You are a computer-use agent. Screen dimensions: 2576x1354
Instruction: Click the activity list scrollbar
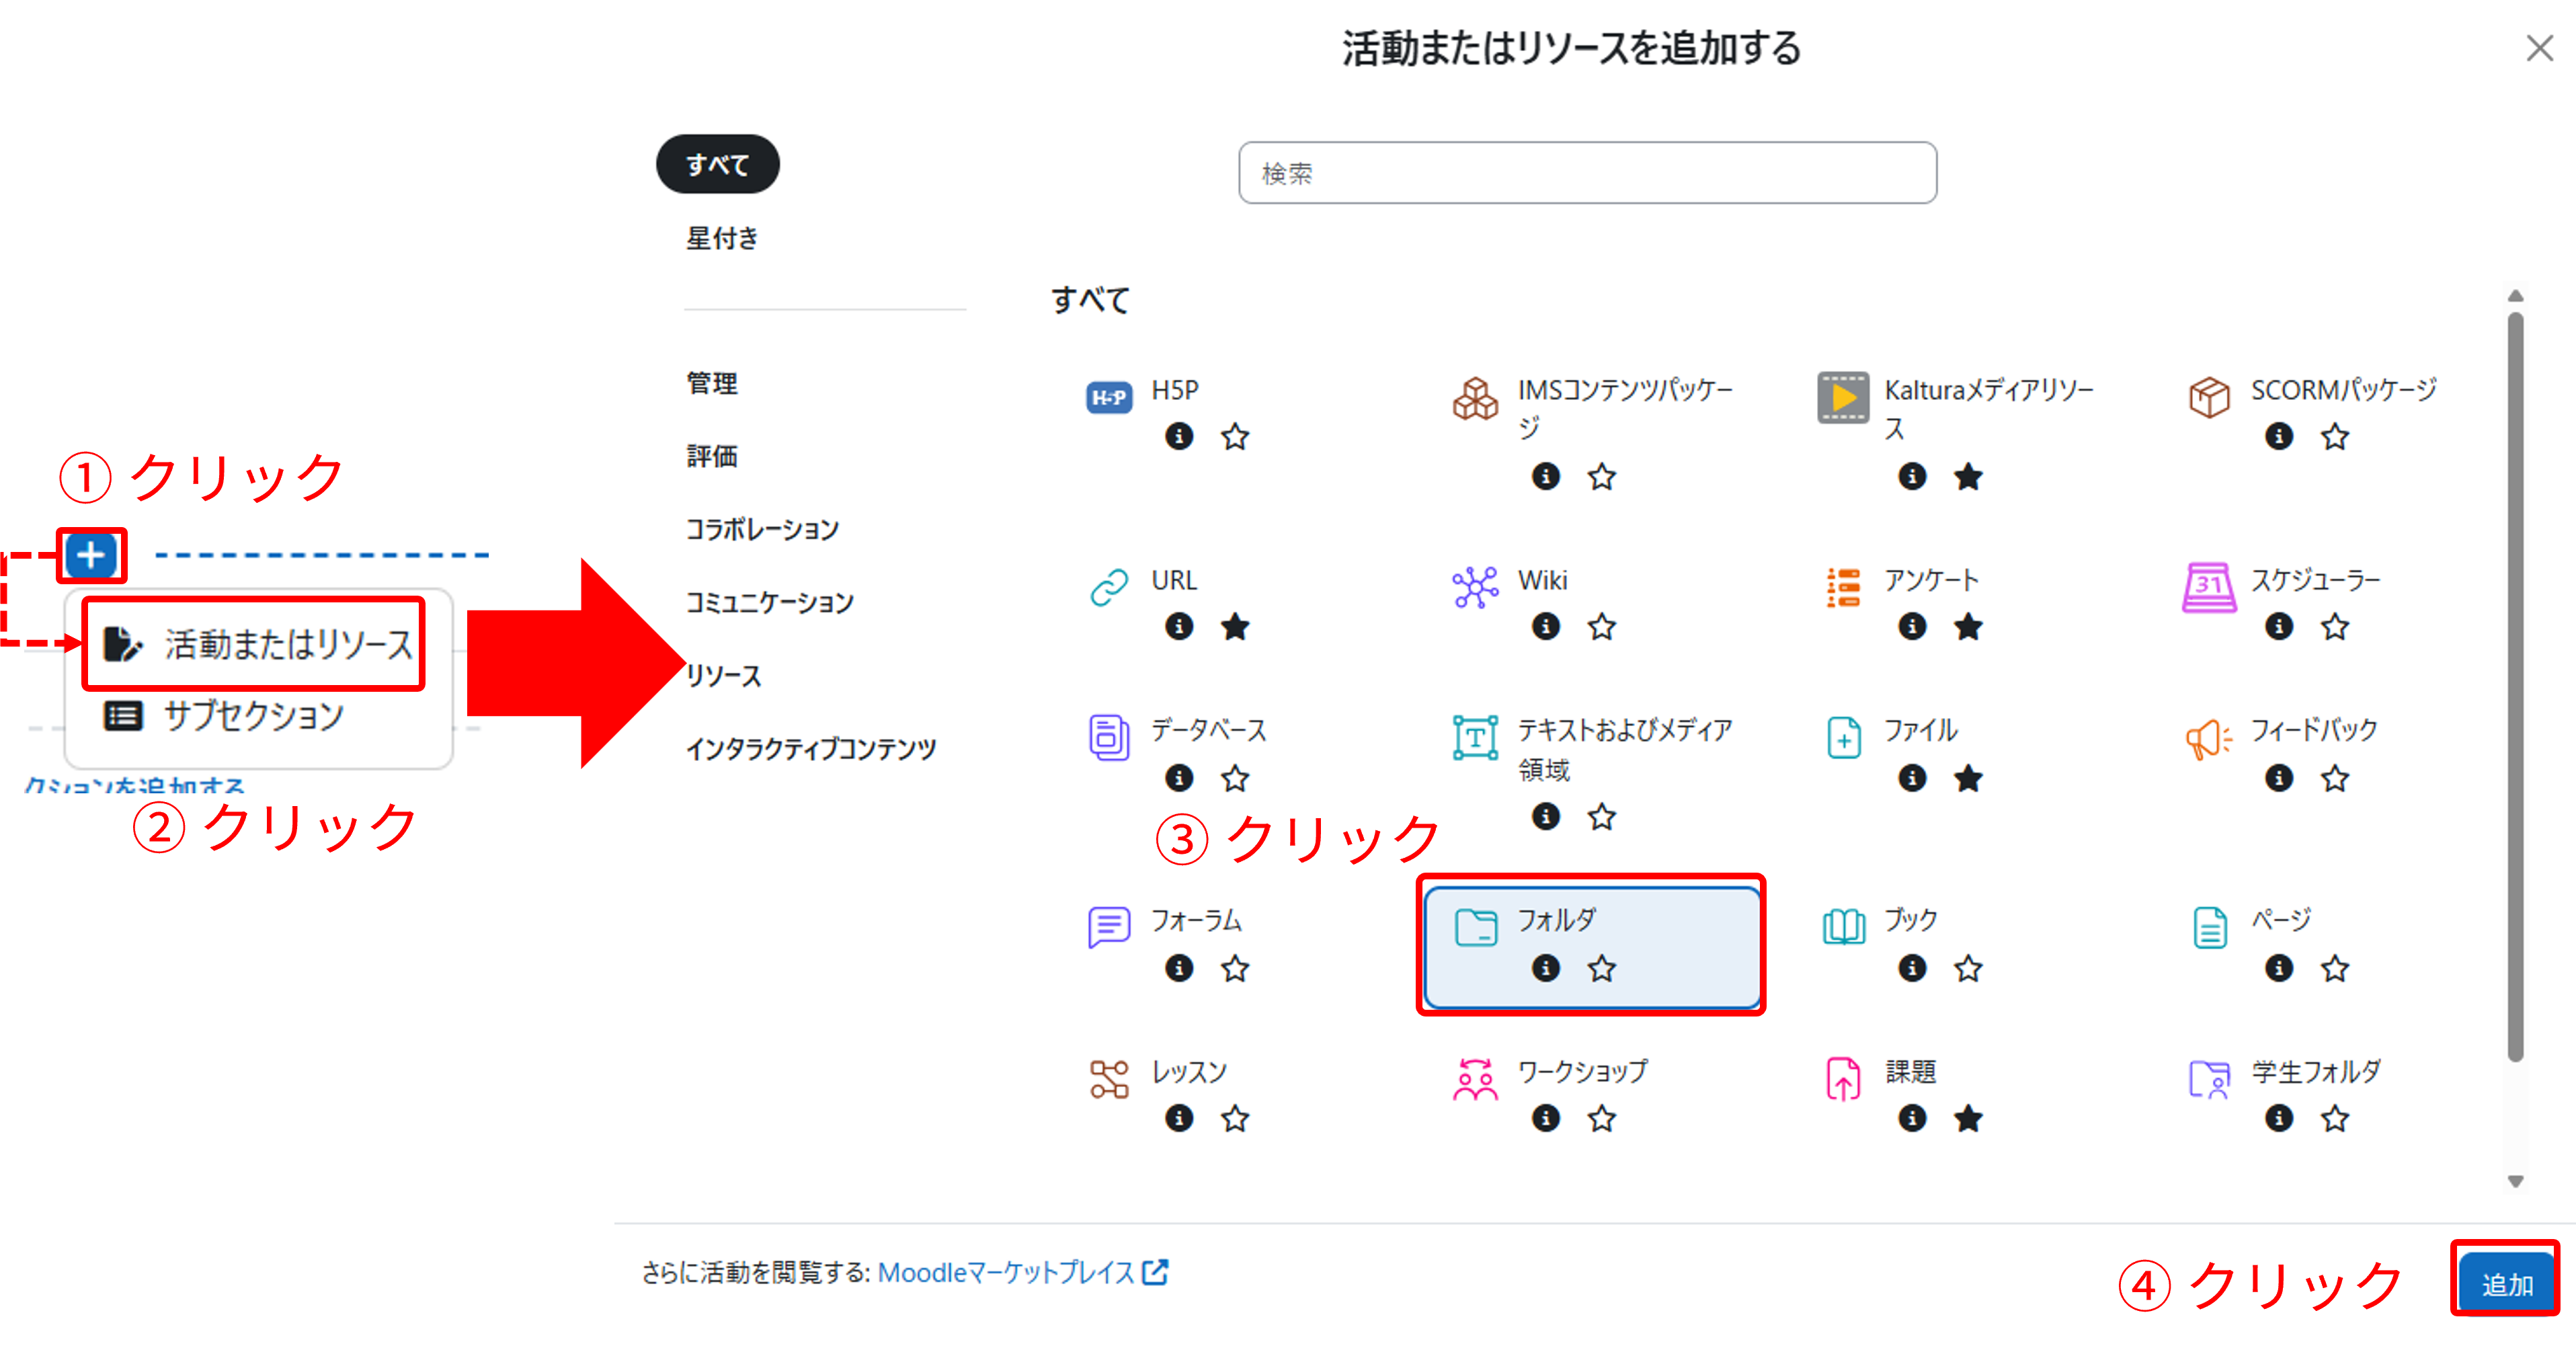point(2515,687)
